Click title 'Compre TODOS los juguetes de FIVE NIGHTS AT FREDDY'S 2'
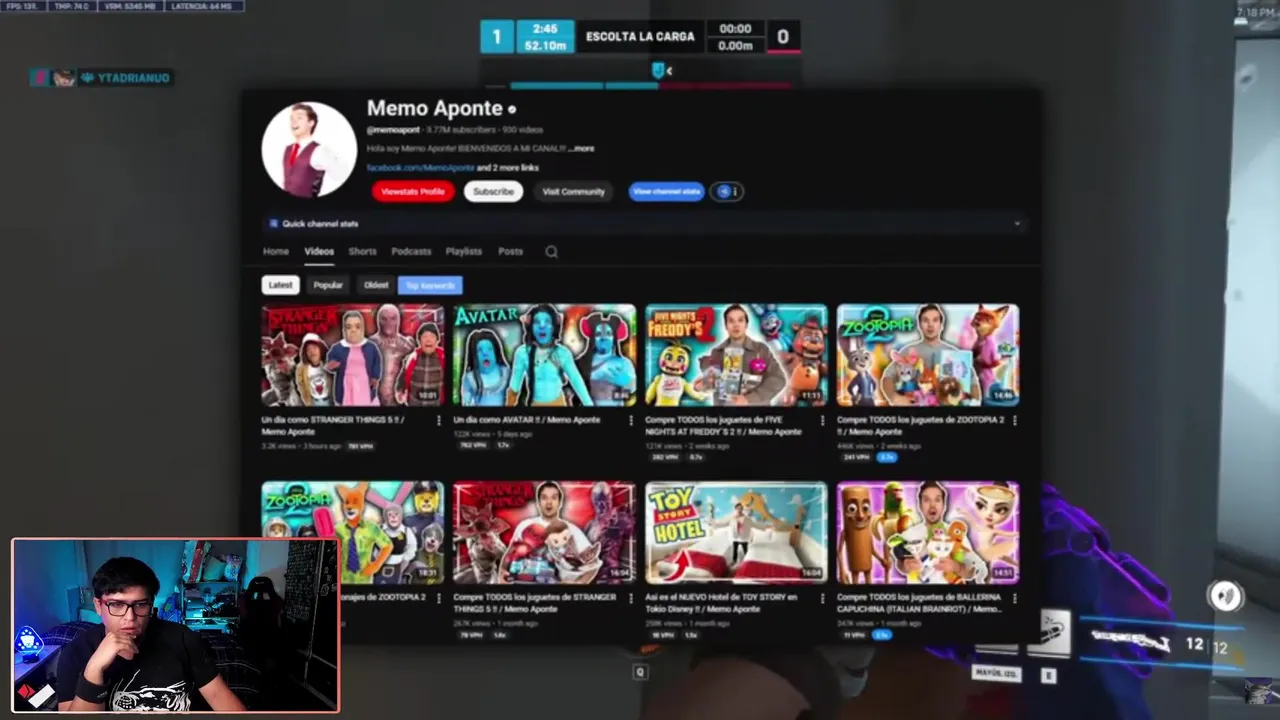This screenshot has height=720, width=1280. 725,426
